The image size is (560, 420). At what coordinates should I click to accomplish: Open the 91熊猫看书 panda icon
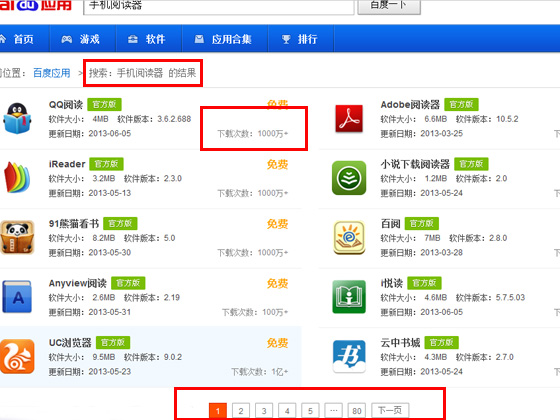pyautogui.click(x=17, y=237)
